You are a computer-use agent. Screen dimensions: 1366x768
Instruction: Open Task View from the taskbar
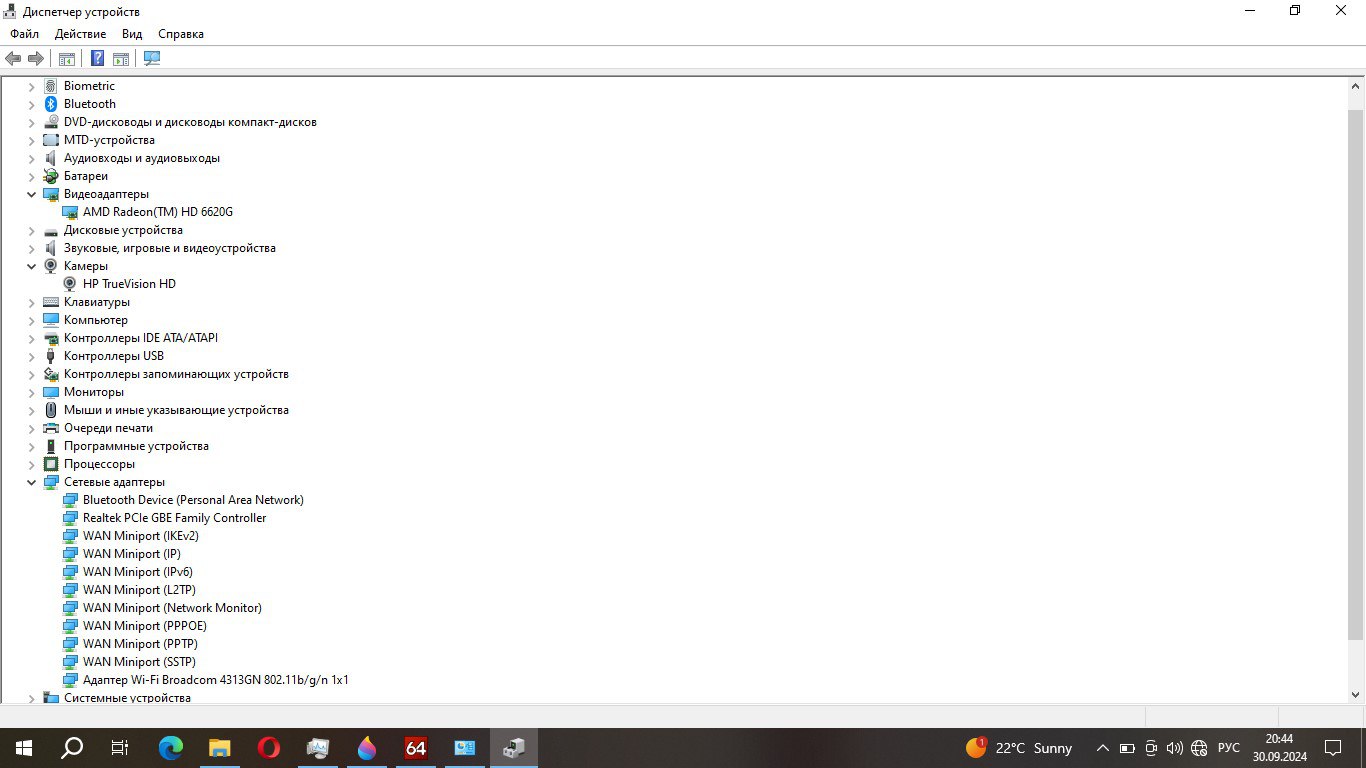[120, 748]
